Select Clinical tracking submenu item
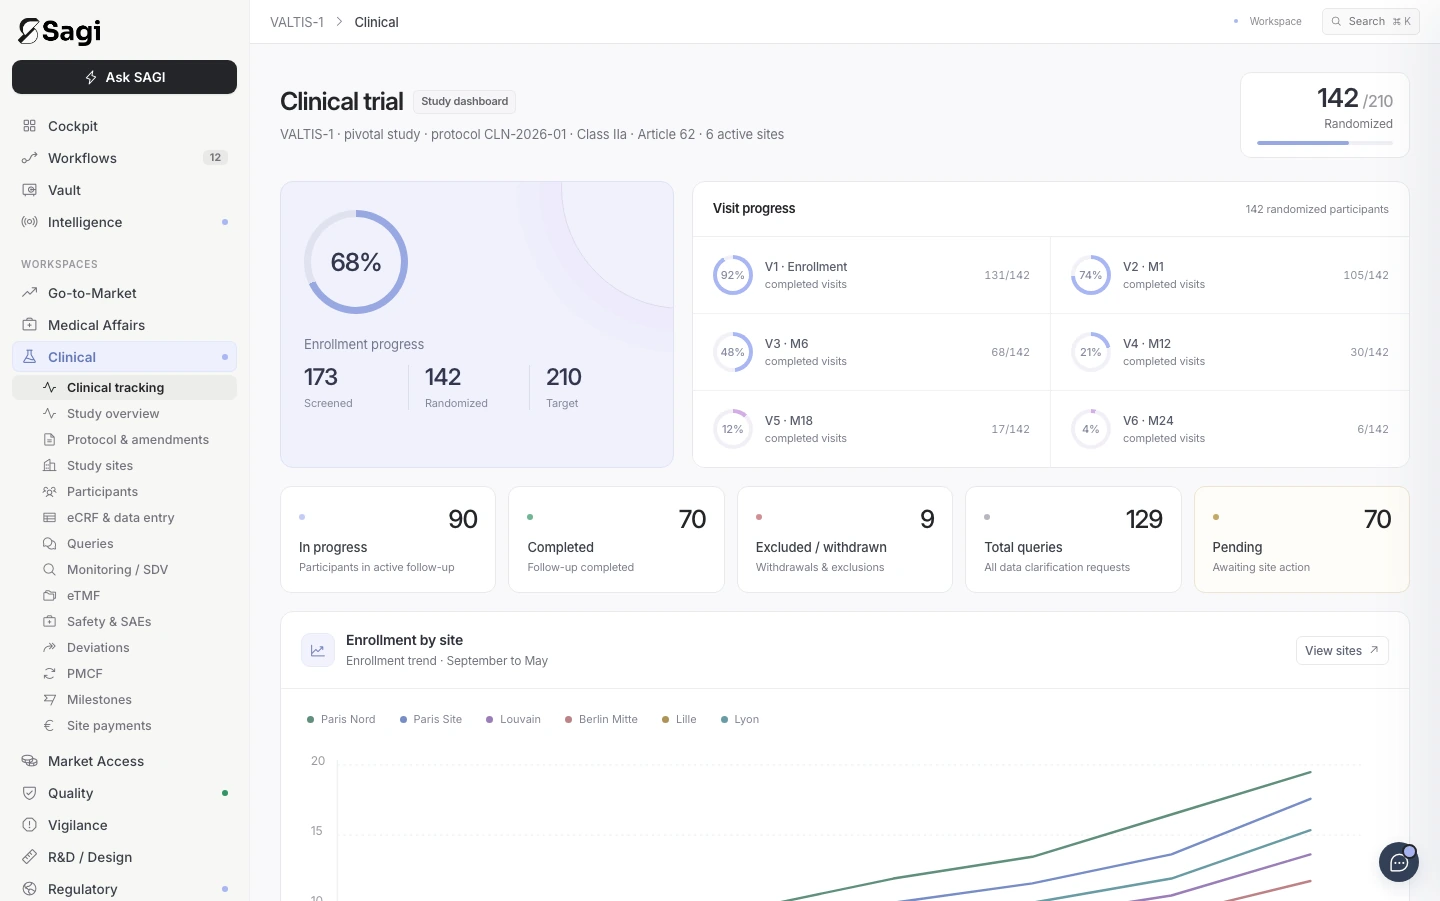 click(124, 387)
